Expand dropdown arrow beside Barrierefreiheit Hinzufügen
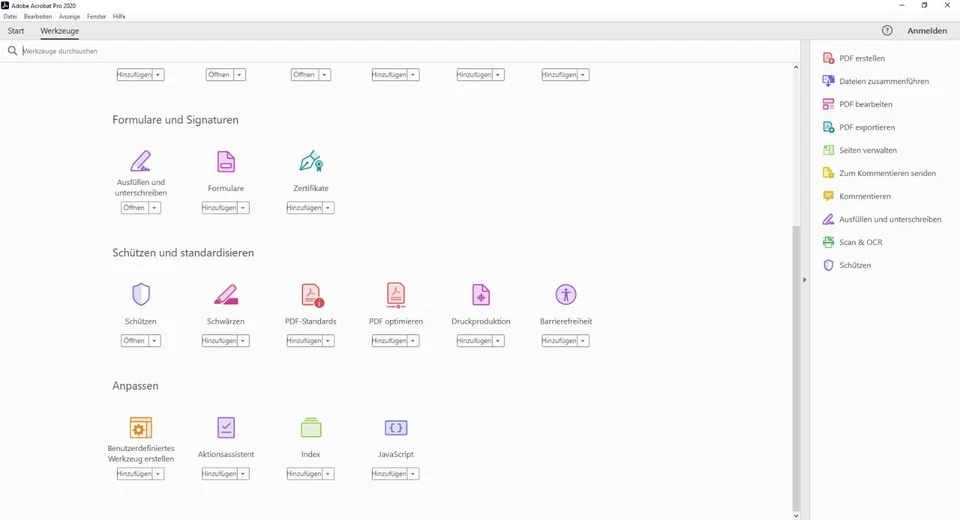This screenshot has height=520, width=960. 583,341
